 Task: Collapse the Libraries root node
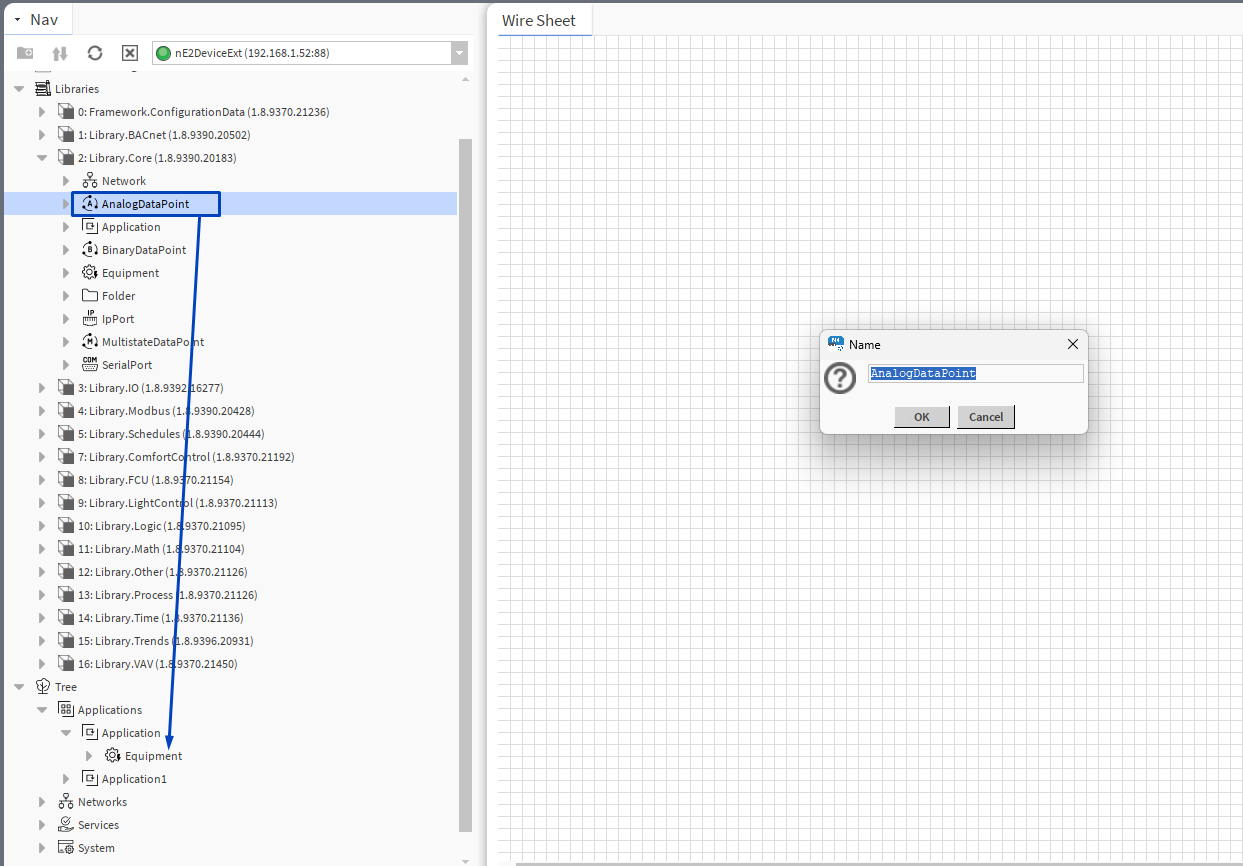[19, 89]
